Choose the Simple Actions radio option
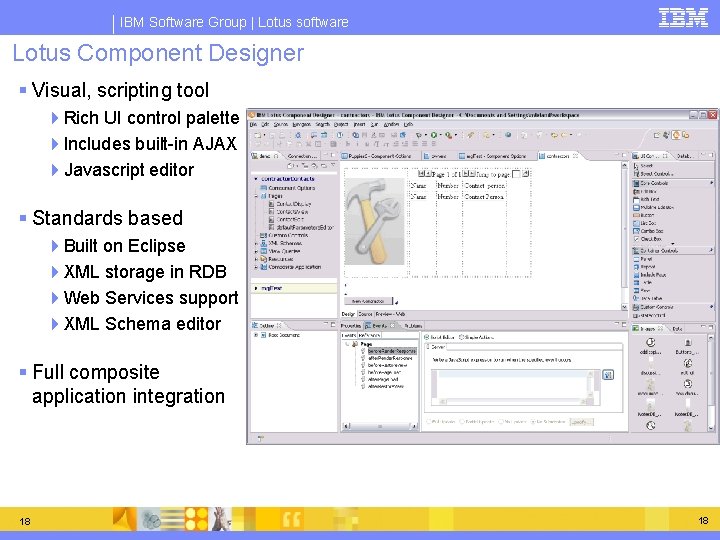The width and height of the screenshot is (720, 540). pyautogui.click(x=476, y=337)
